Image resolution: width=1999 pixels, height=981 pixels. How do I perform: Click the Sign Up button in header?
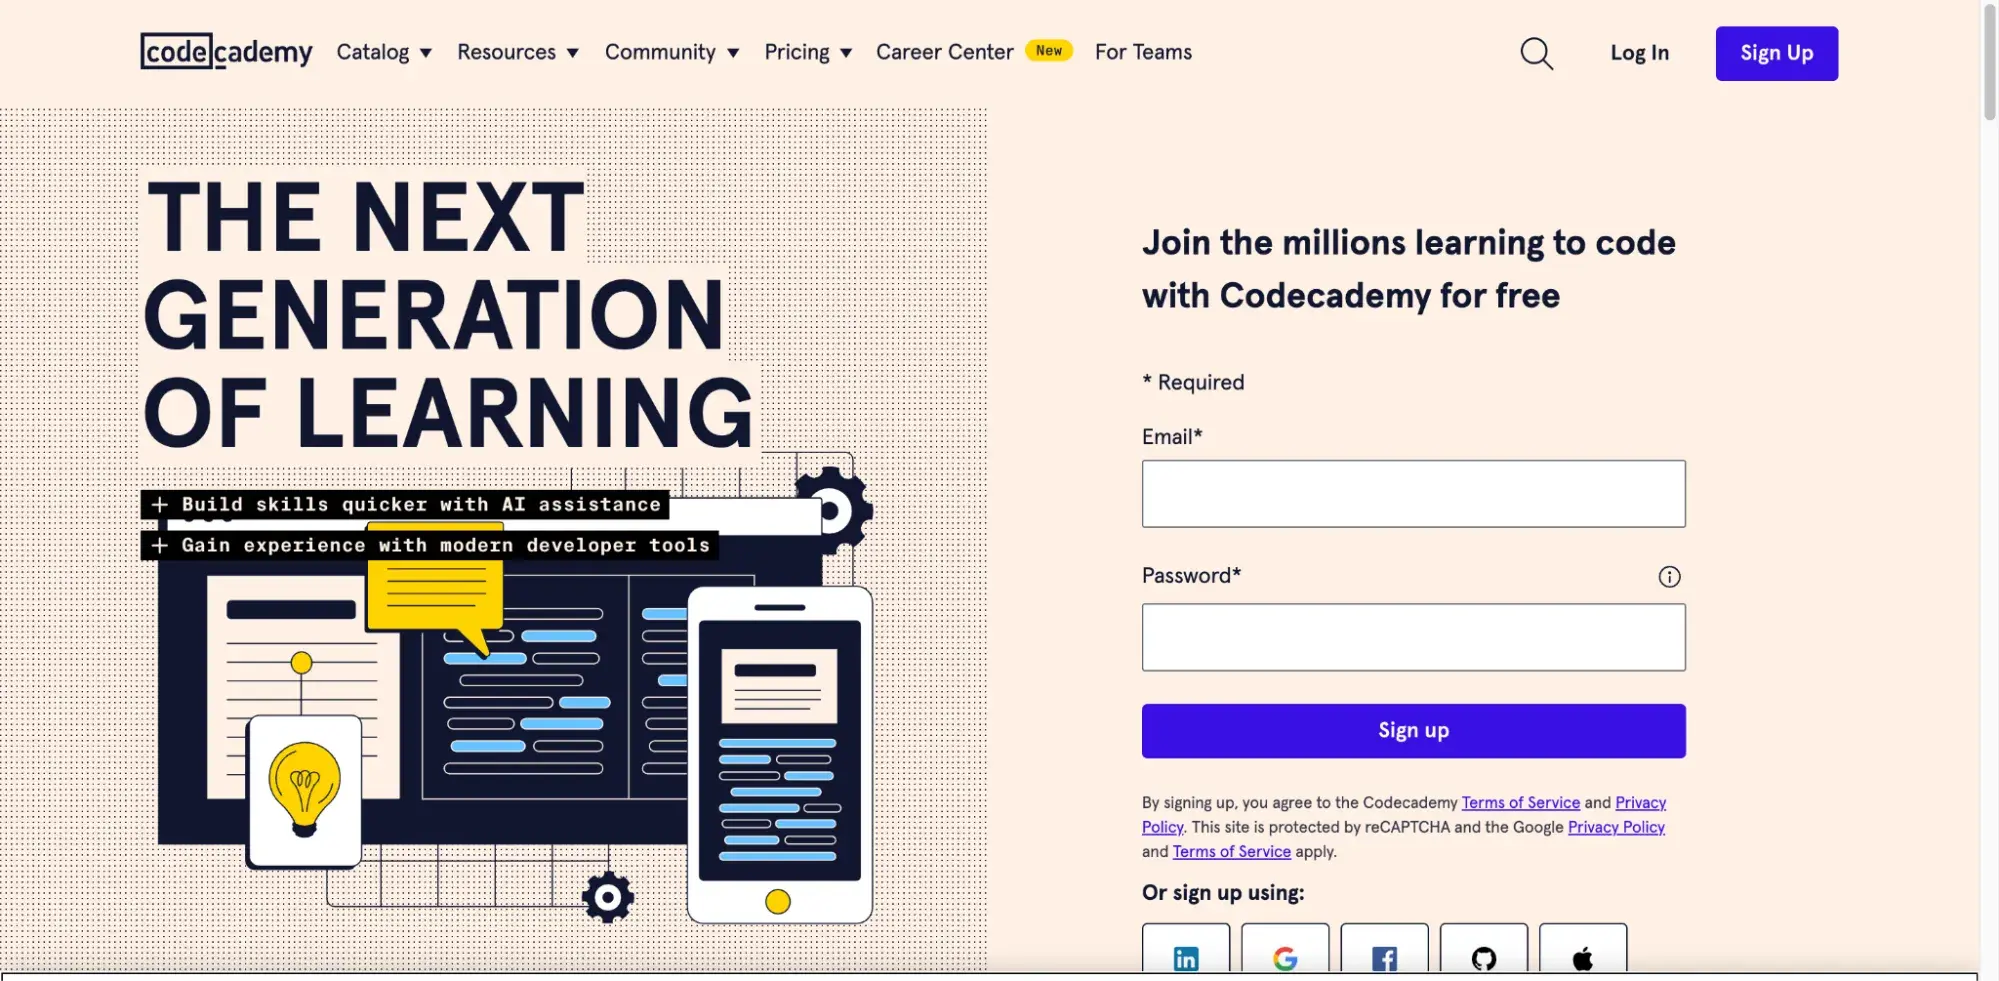[x=1776, y=53]
